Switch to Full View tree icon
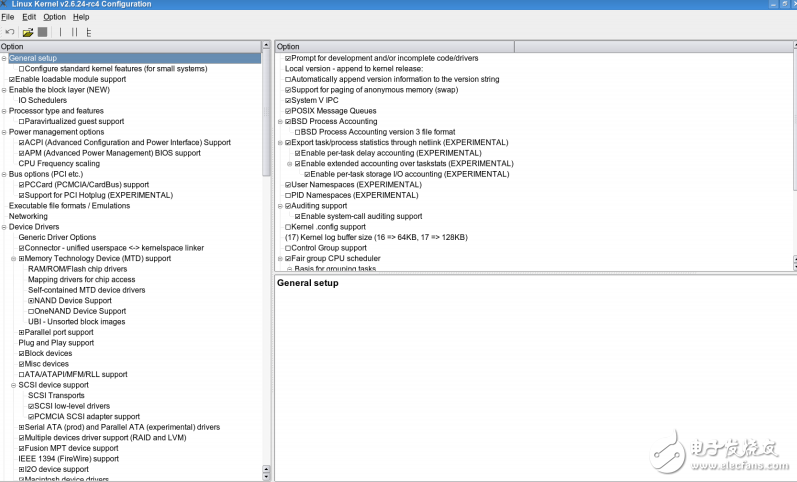Screen dimensions: 797x482 89,32
